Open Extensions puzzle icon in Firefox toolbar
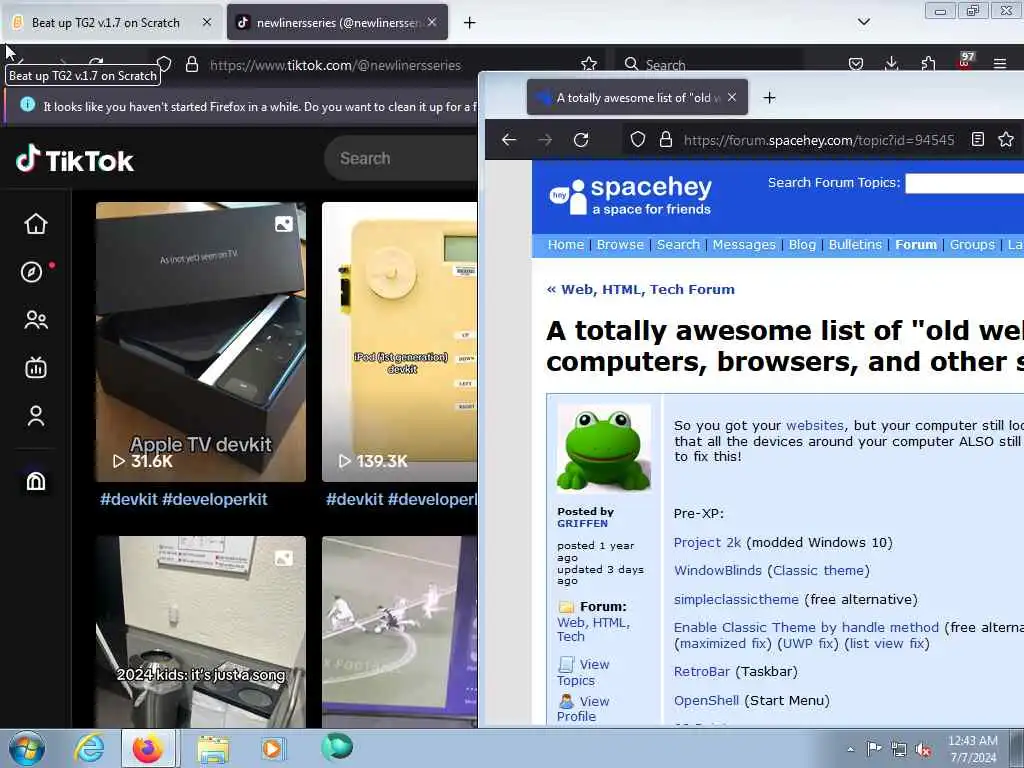Viewport: 1024px width, 768px height. [x=928, y=64]
